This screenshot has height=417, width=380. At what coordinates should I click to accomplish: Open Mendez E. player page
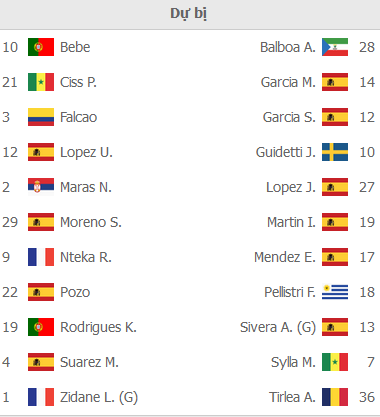tap(285, 257)
